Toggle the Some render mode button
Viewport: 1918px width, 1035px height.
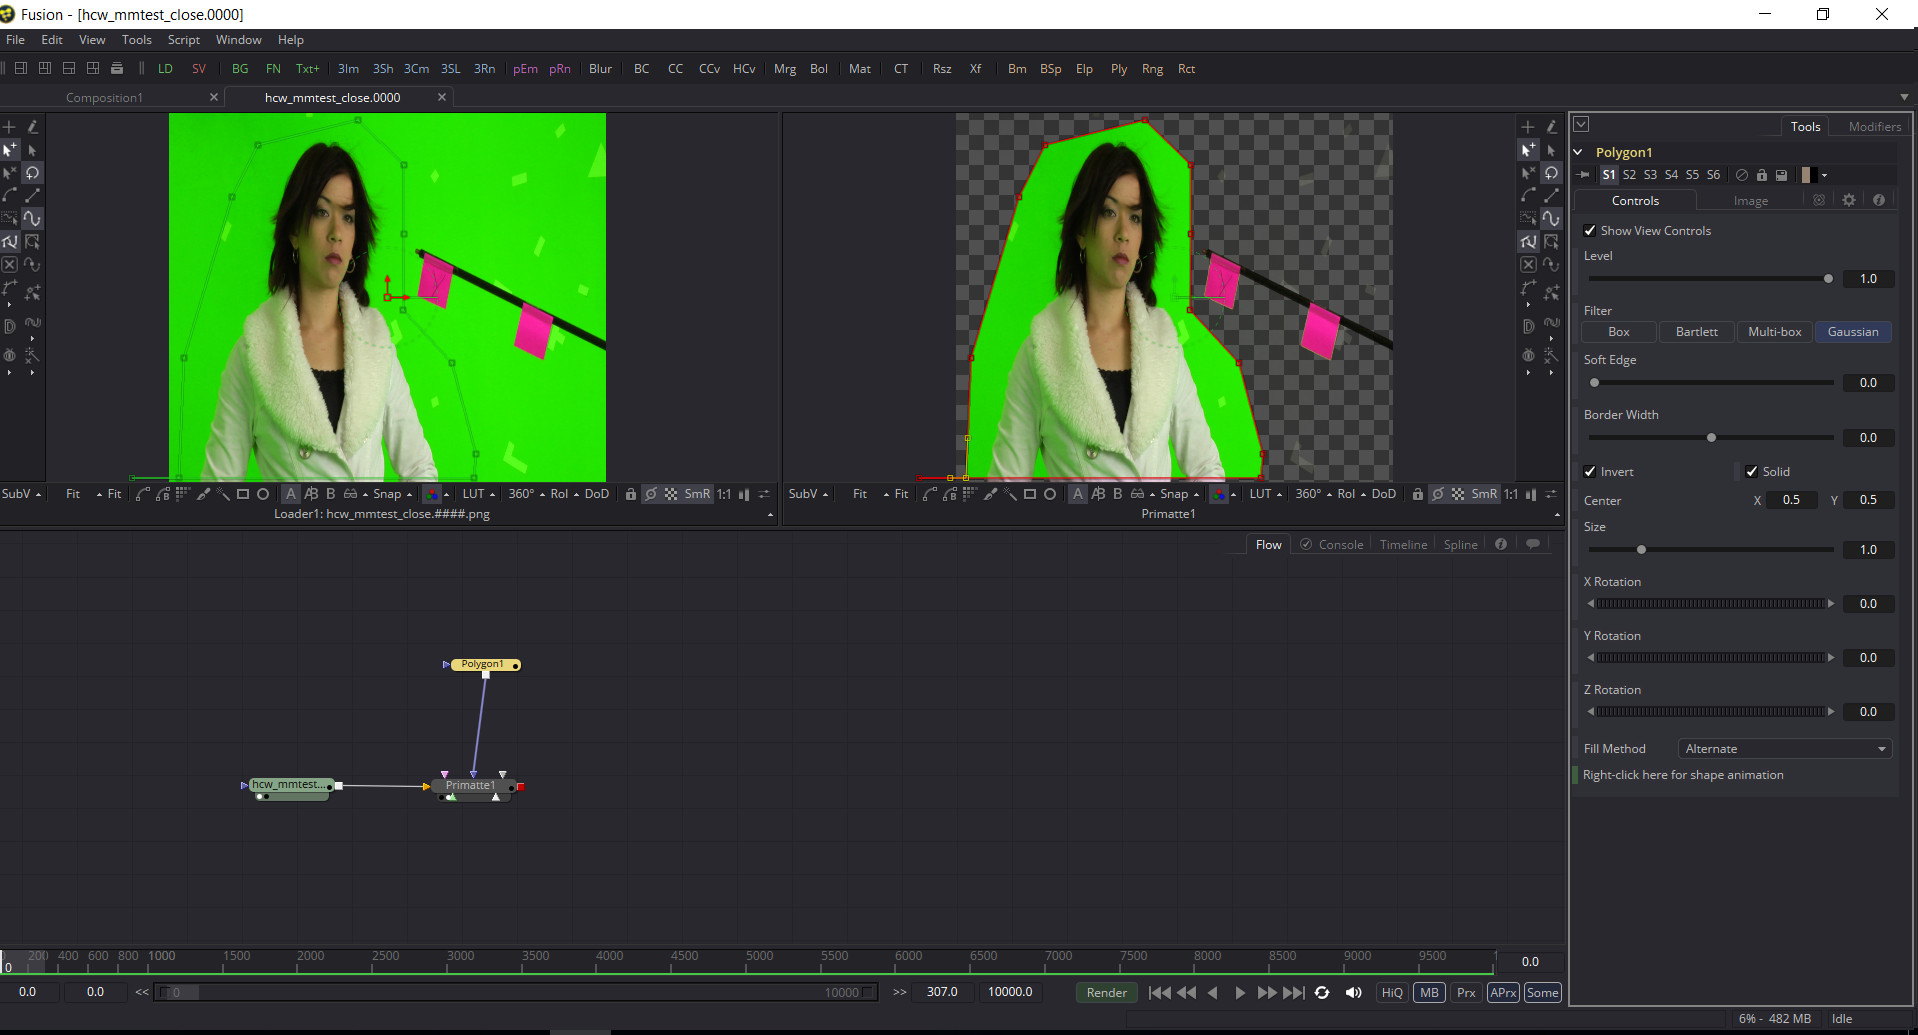pyautogui.click(x=1542, y=993)
